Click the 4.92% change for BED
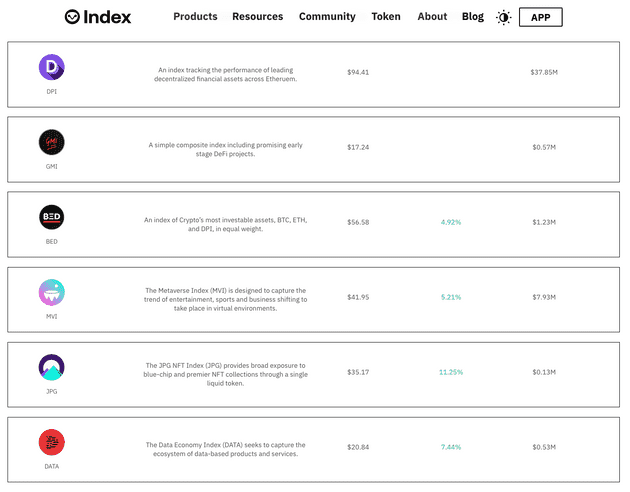630x492 pixels. click(451, 222)
